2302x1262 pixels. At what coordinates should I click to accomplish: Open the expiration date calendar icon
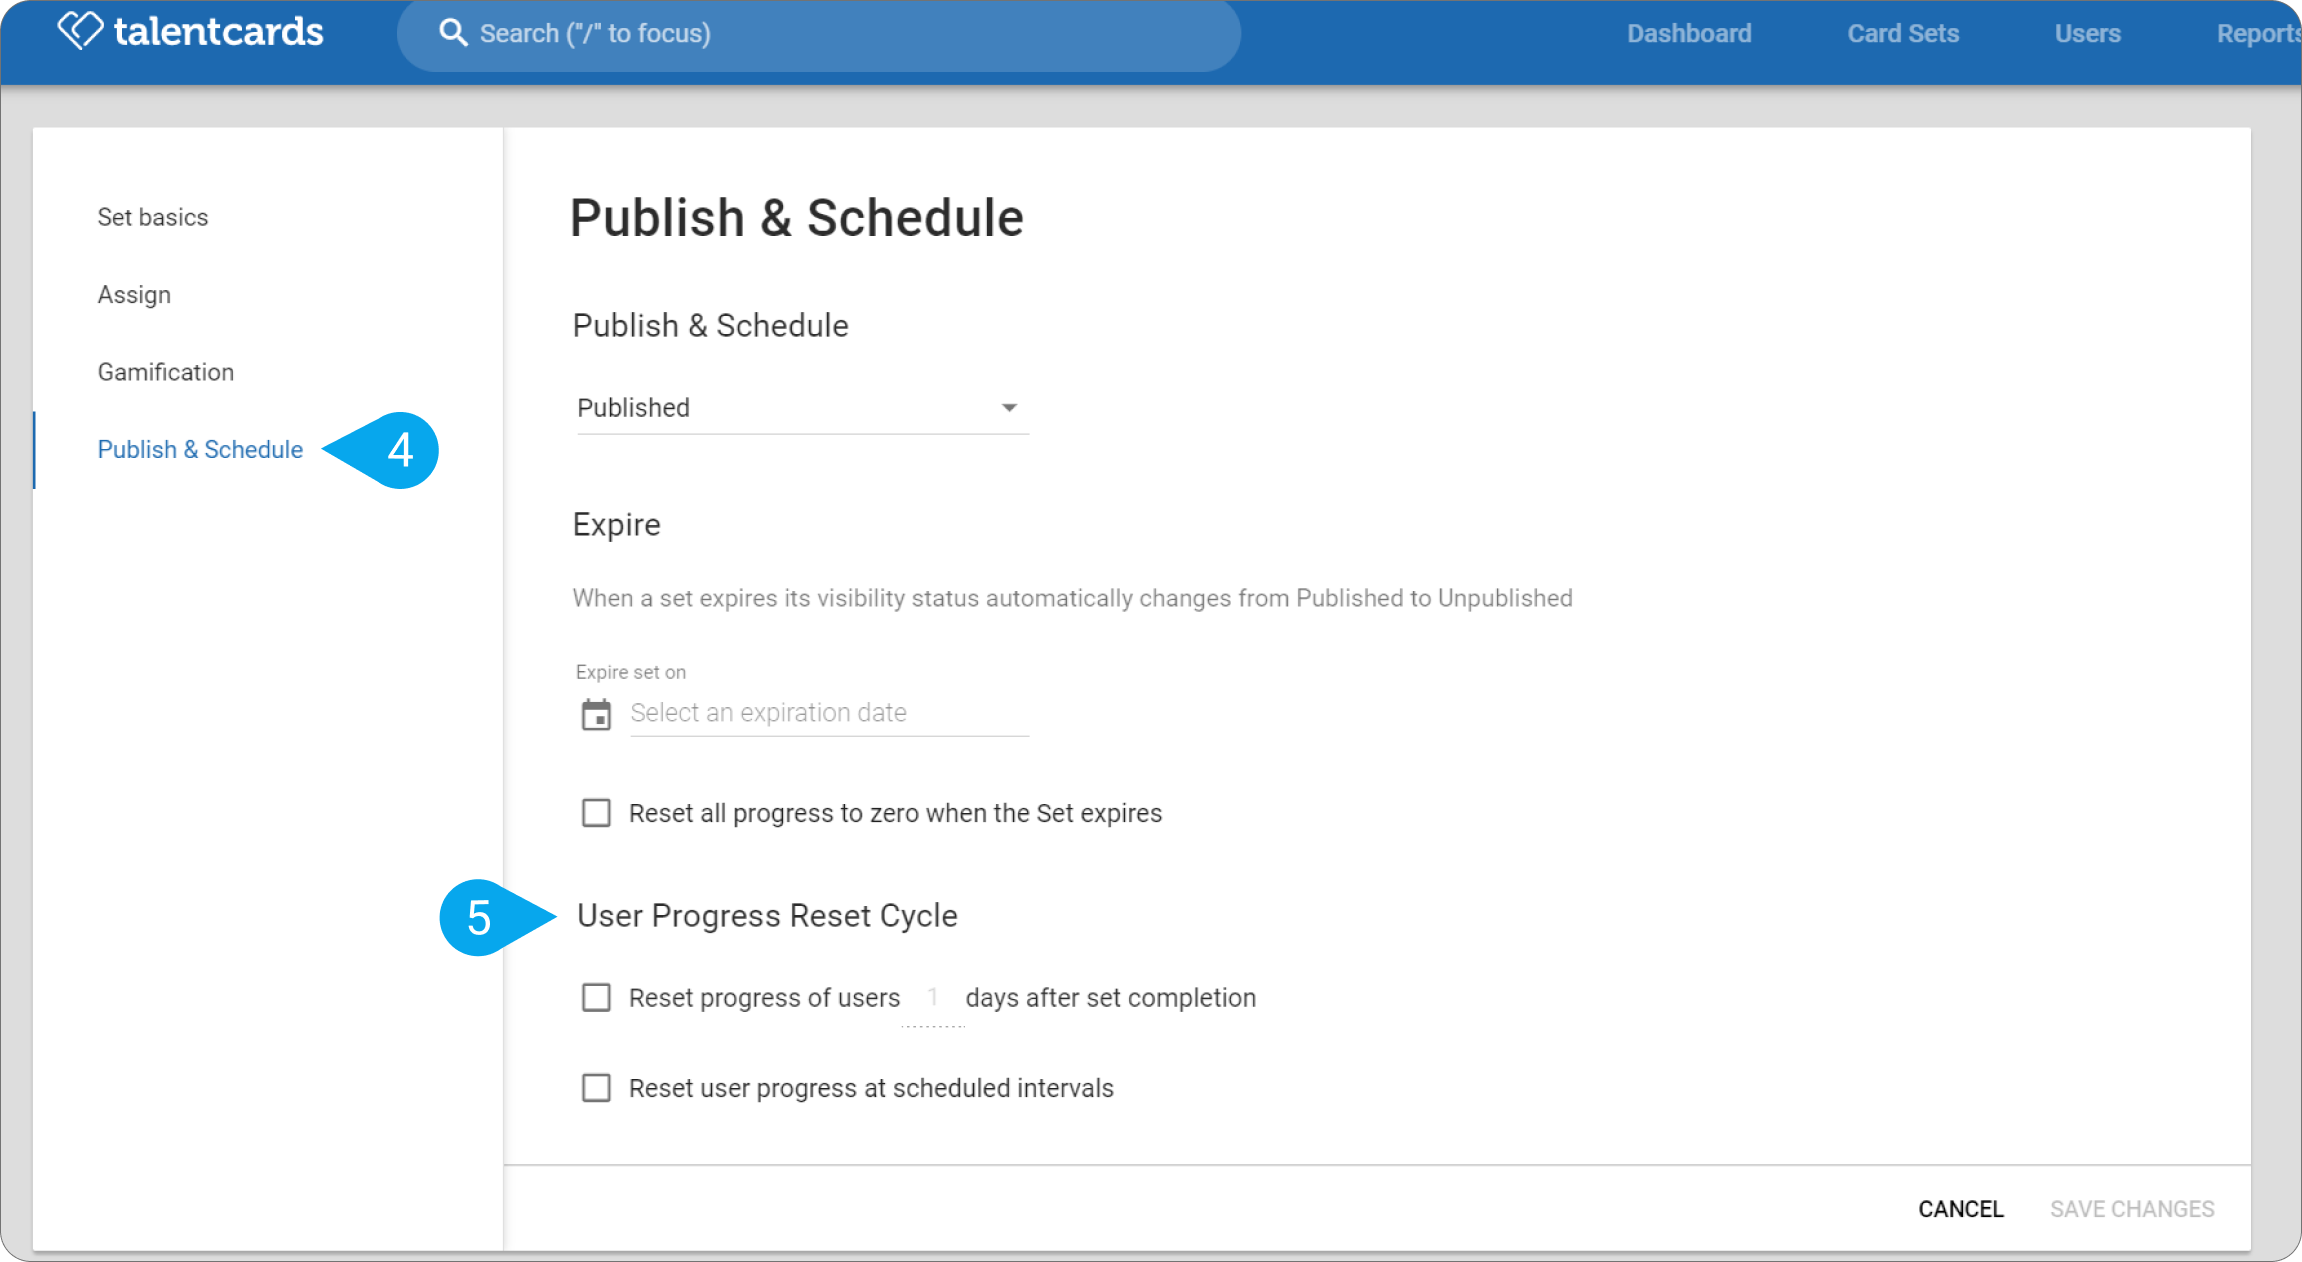[596, 714]
